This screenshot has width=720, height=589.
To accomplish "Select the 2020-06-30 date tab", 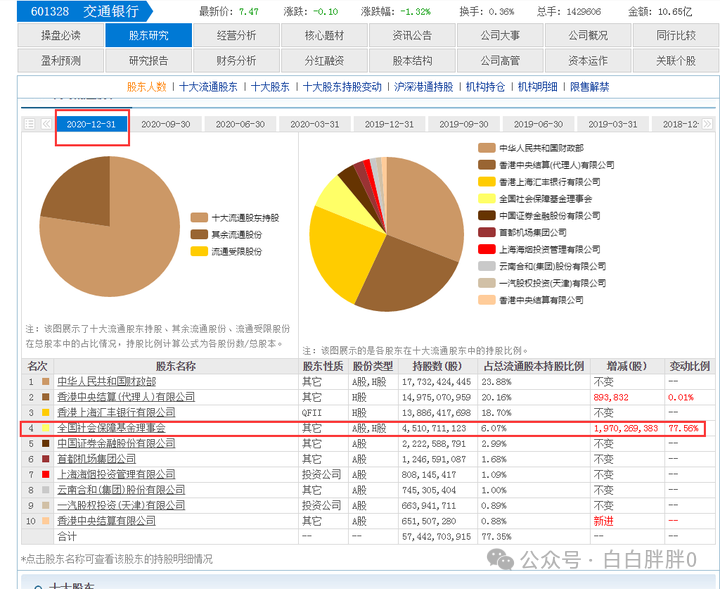I will 240,124.
